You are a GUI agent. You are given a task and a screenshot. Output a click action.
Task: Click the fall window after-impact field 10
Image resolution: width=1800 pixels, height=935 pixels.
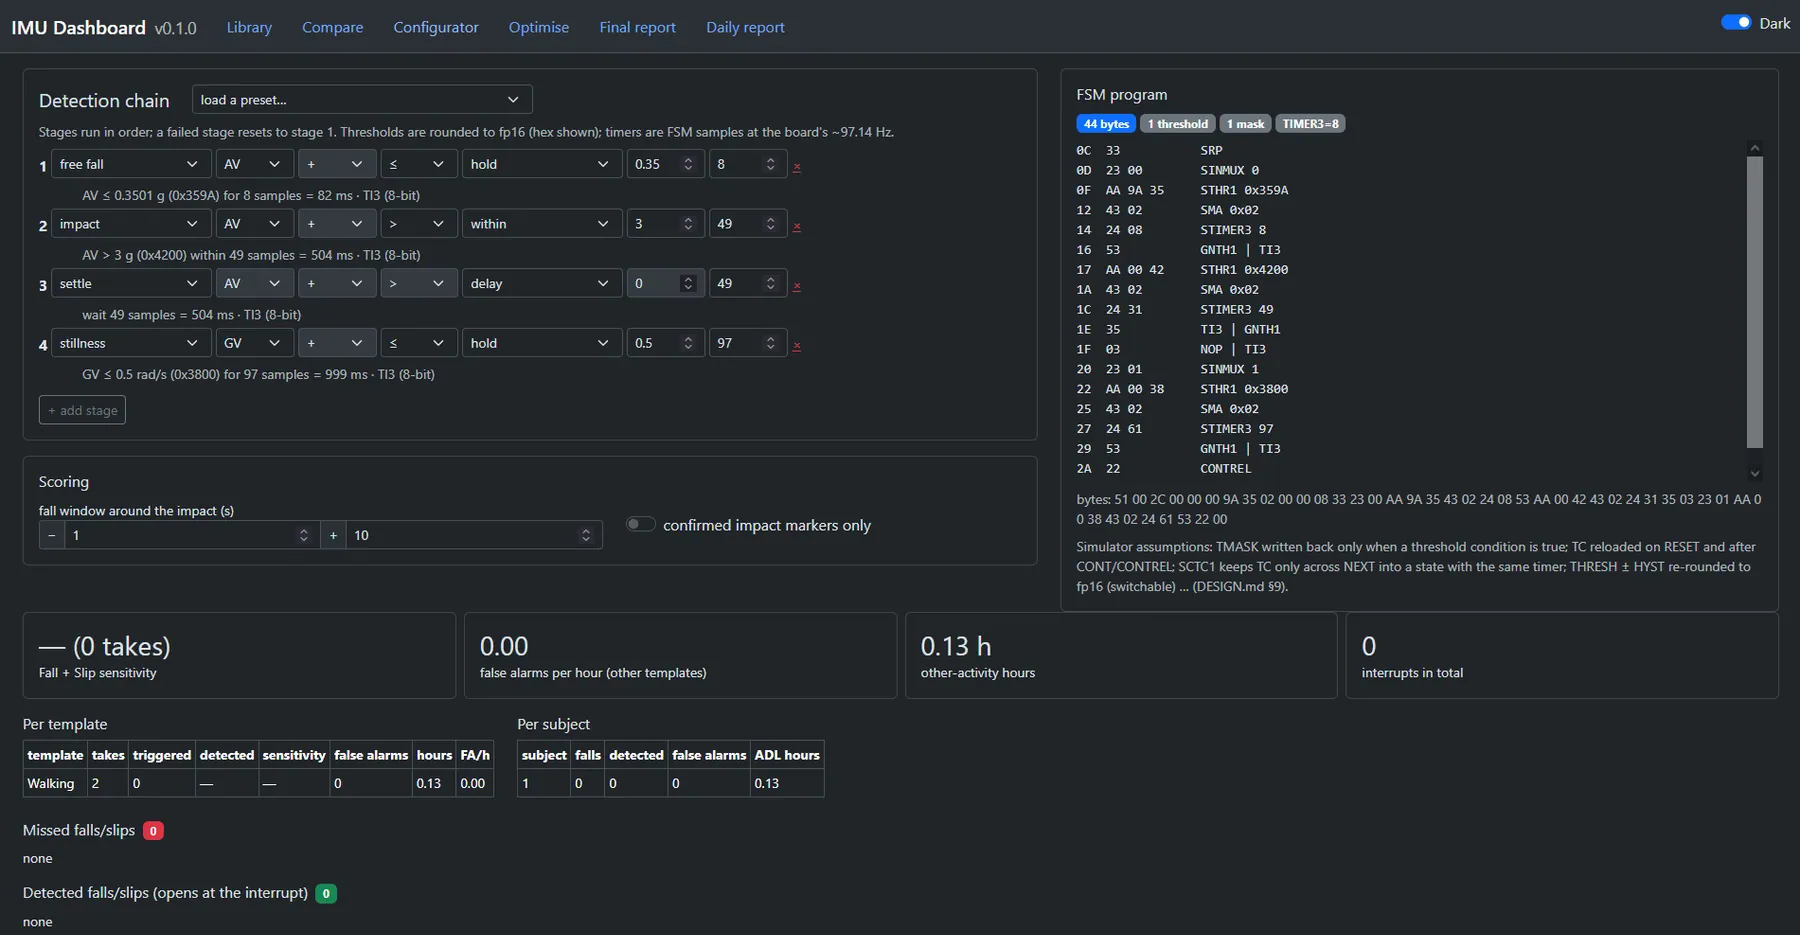[x=474, y=535]
